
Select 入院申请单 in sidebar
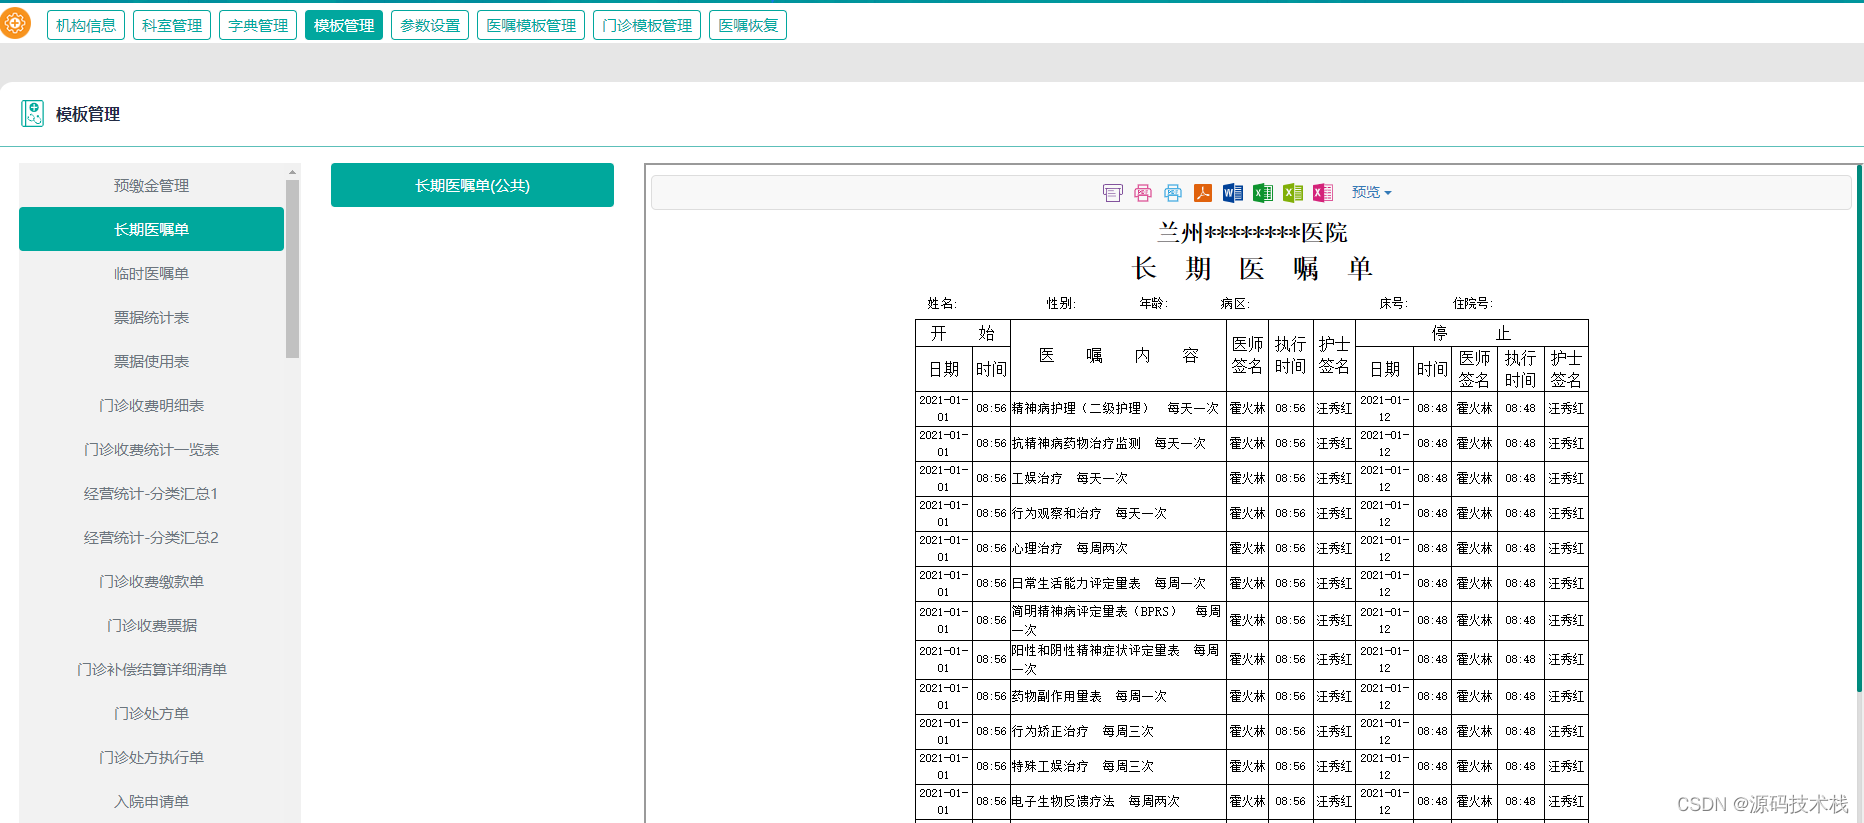point(151,801)
